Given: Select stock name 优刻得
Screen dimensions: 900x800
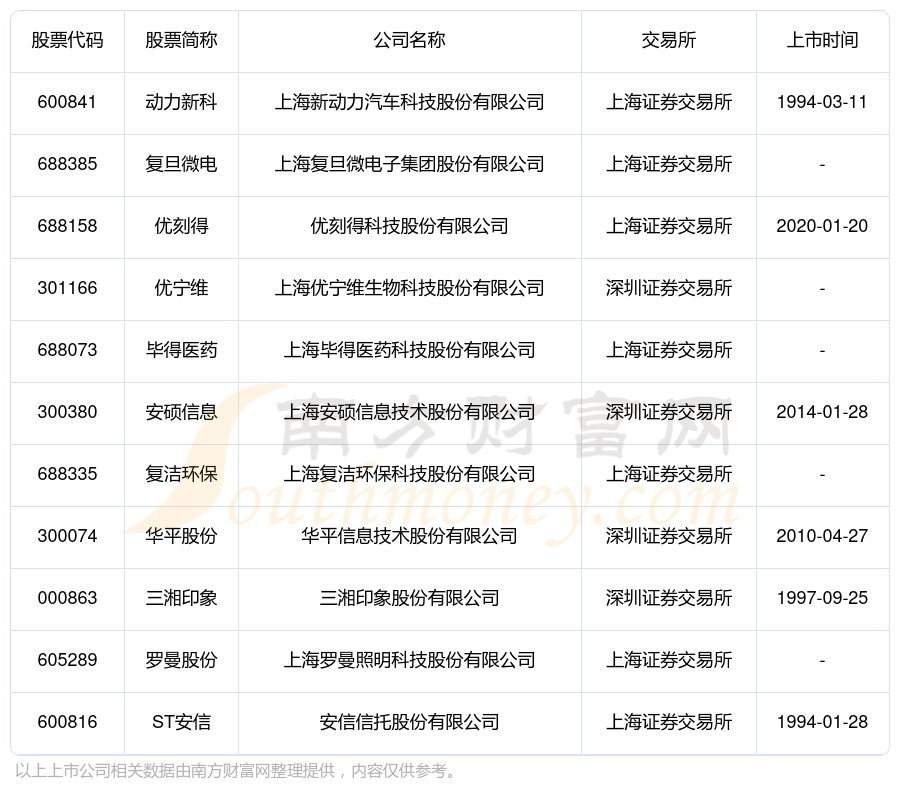Looking at the screenshot, I should pos(181,226).
